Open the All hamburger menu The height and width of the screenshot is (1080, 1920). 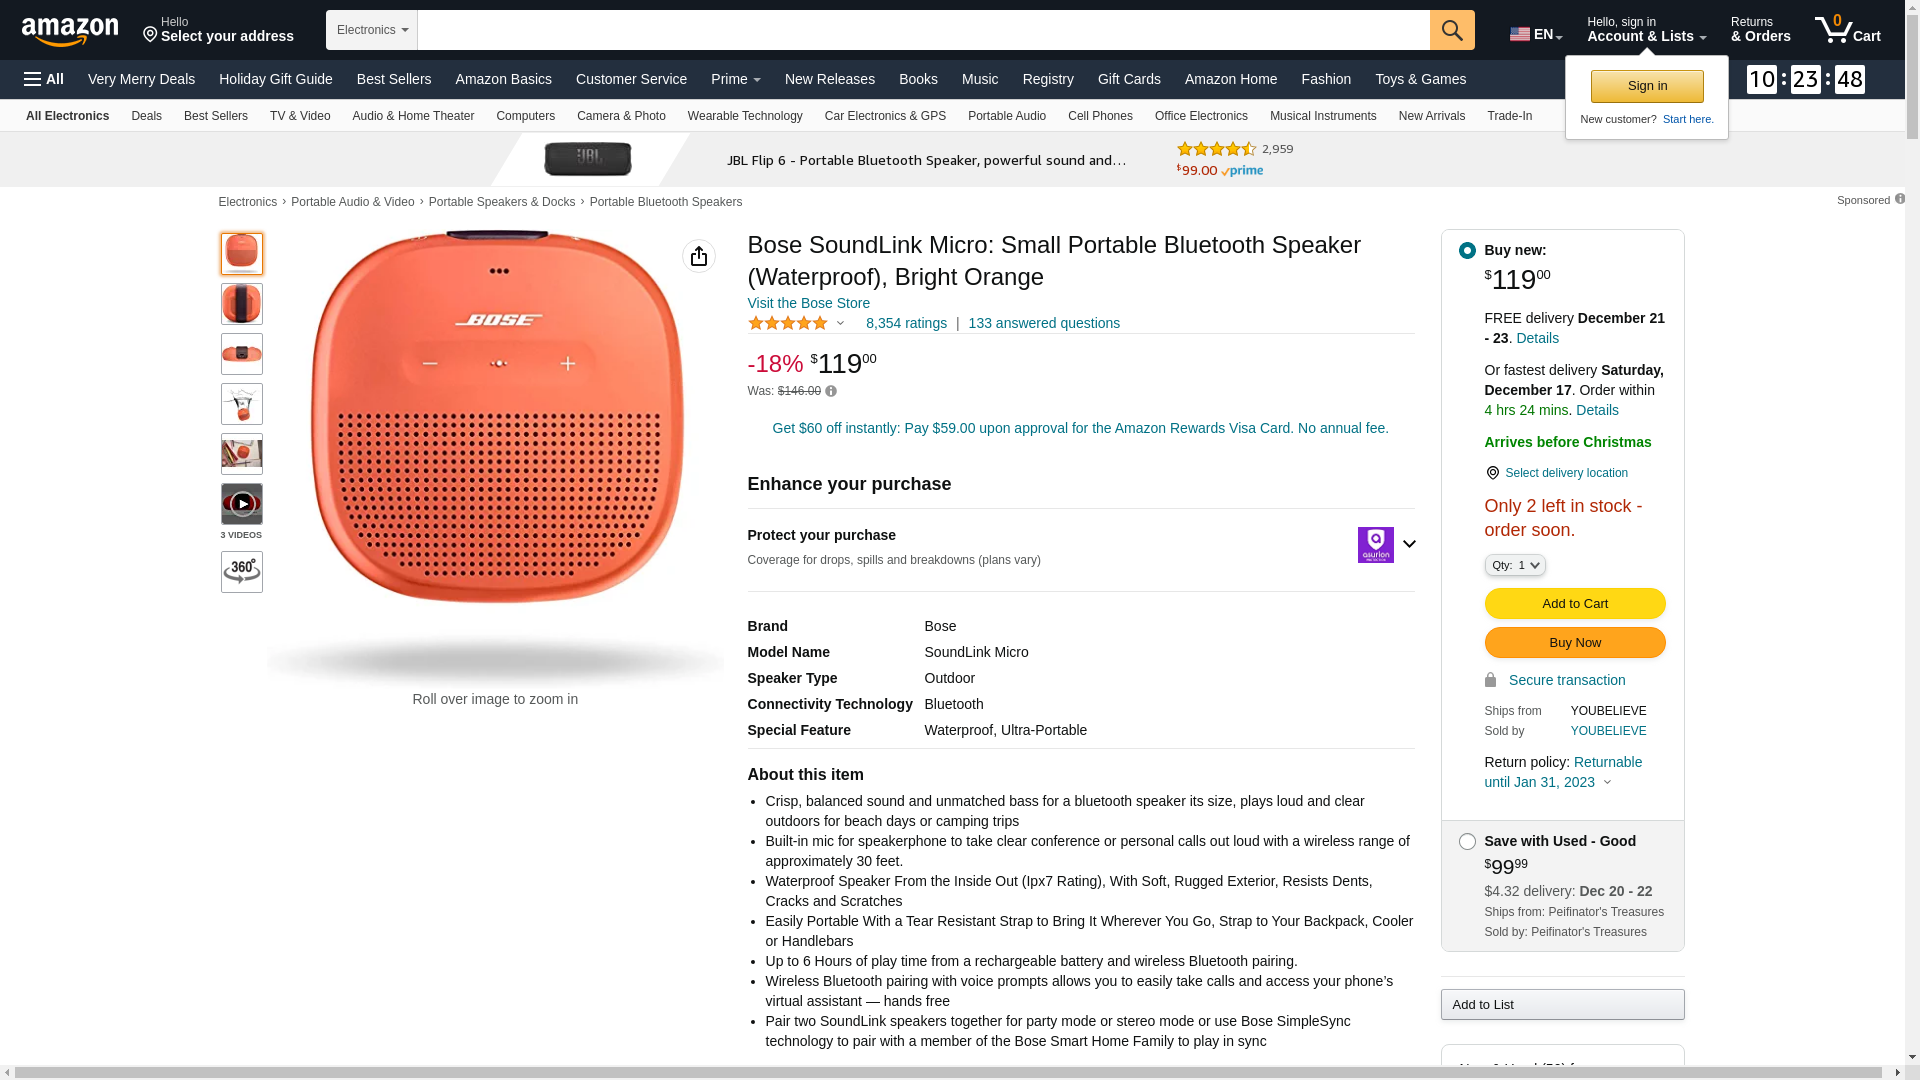44,79
